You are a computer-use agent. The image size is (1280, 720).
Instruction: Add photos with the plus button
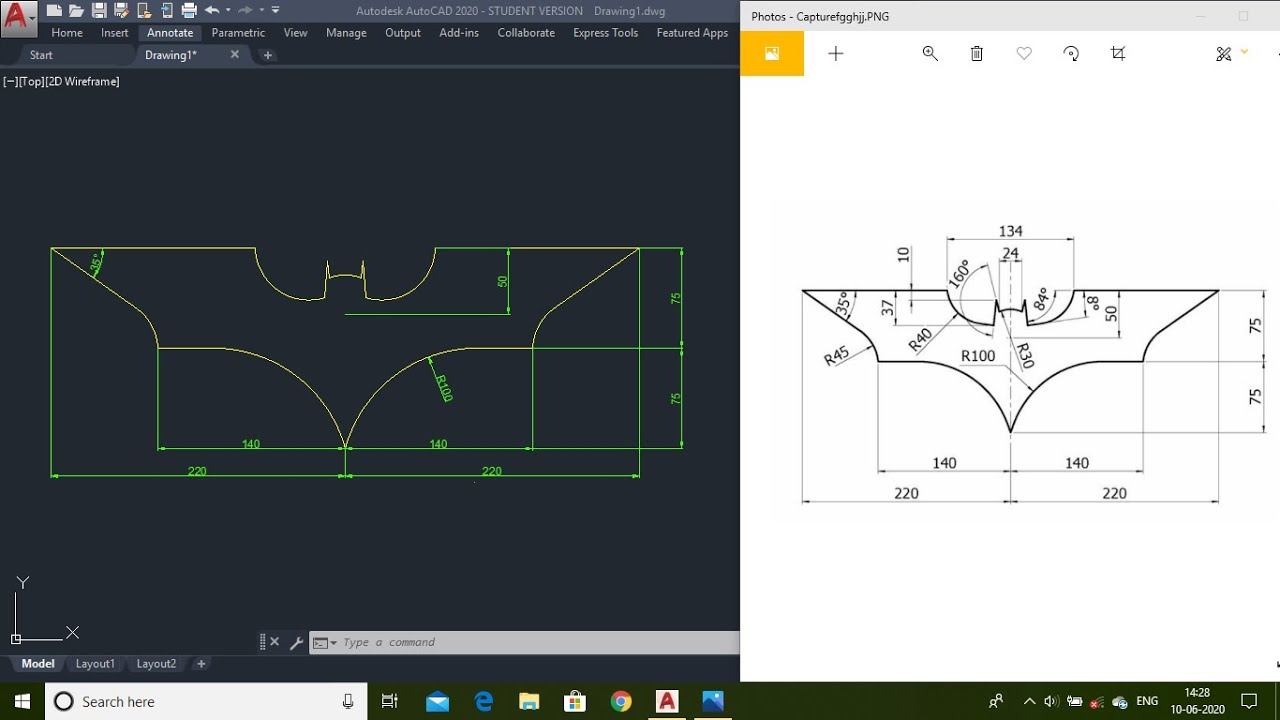click(836, 53)
